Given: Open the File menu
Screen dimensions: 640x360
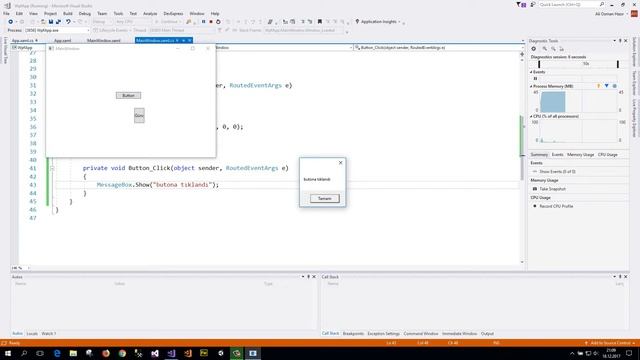Looking at the screenshot, I should click(x=6, y=13).
